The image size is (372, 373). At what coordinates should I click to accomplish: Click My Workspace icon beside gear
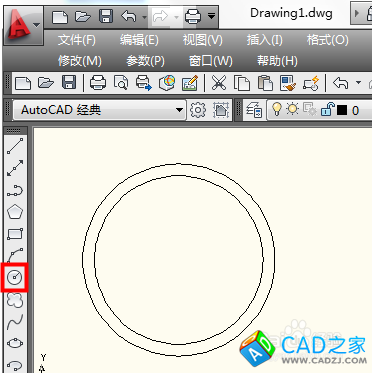221,110
